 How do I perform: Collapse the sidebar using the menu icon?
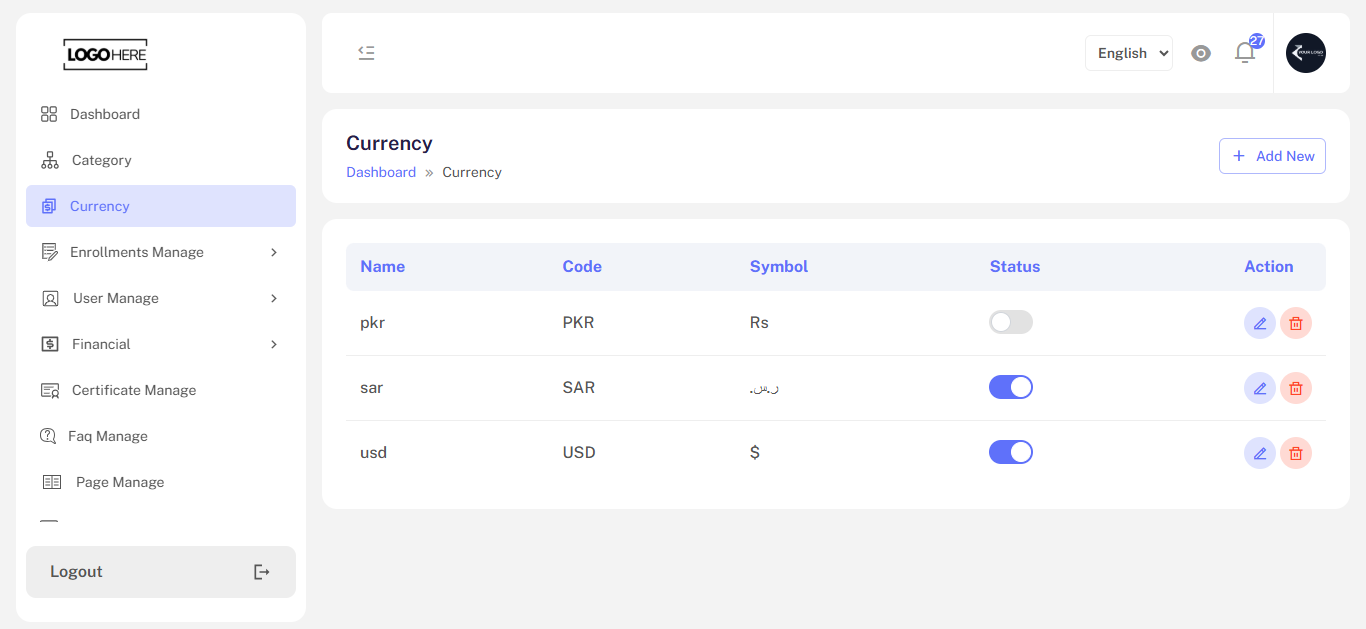point(367,53)
